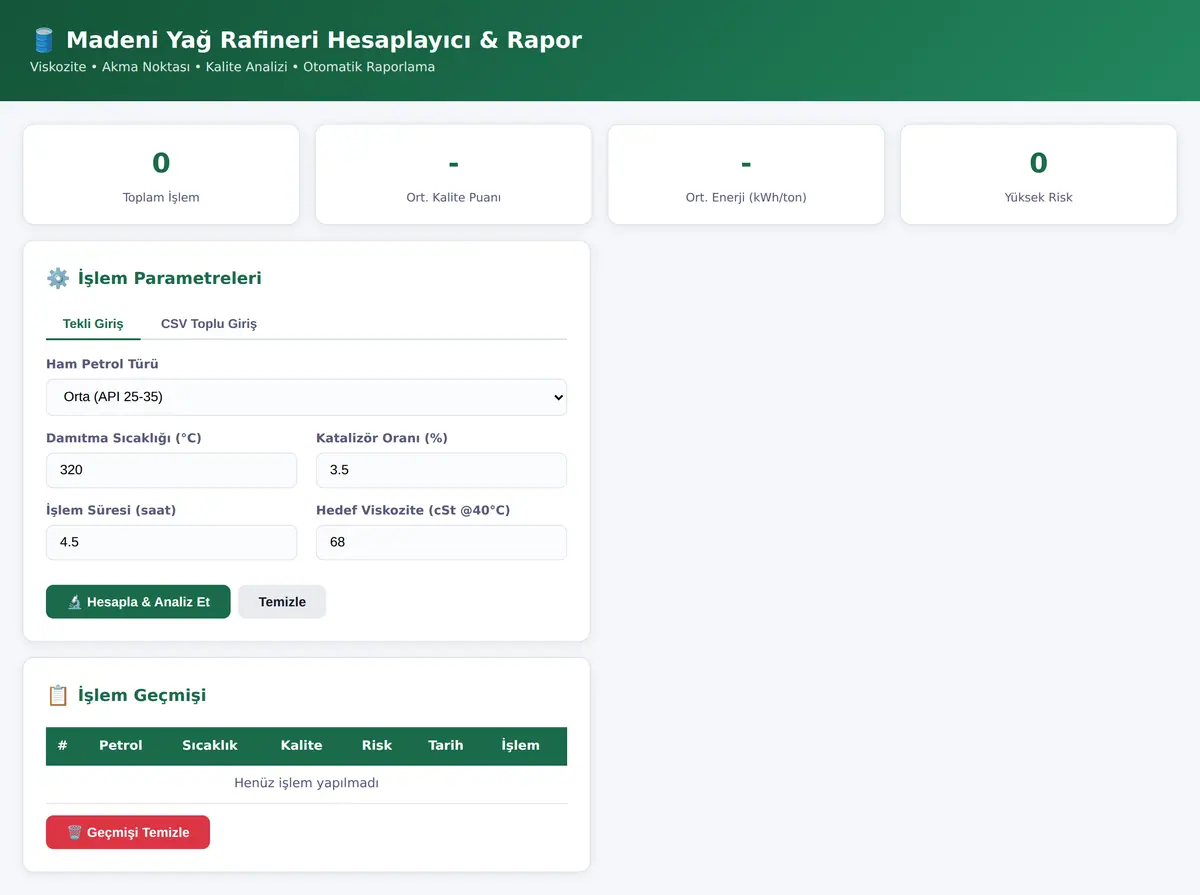Switch to the Tekli Giriş tab
The image size is (1200, 895).
[x=93, y=324]
